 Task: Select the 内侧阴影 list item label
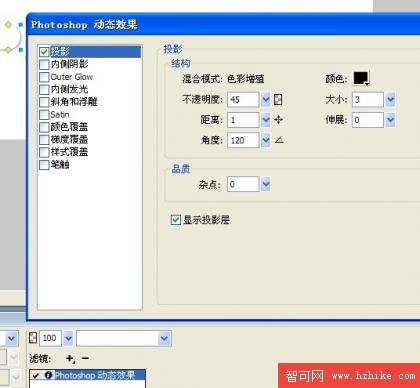(69, 64)
